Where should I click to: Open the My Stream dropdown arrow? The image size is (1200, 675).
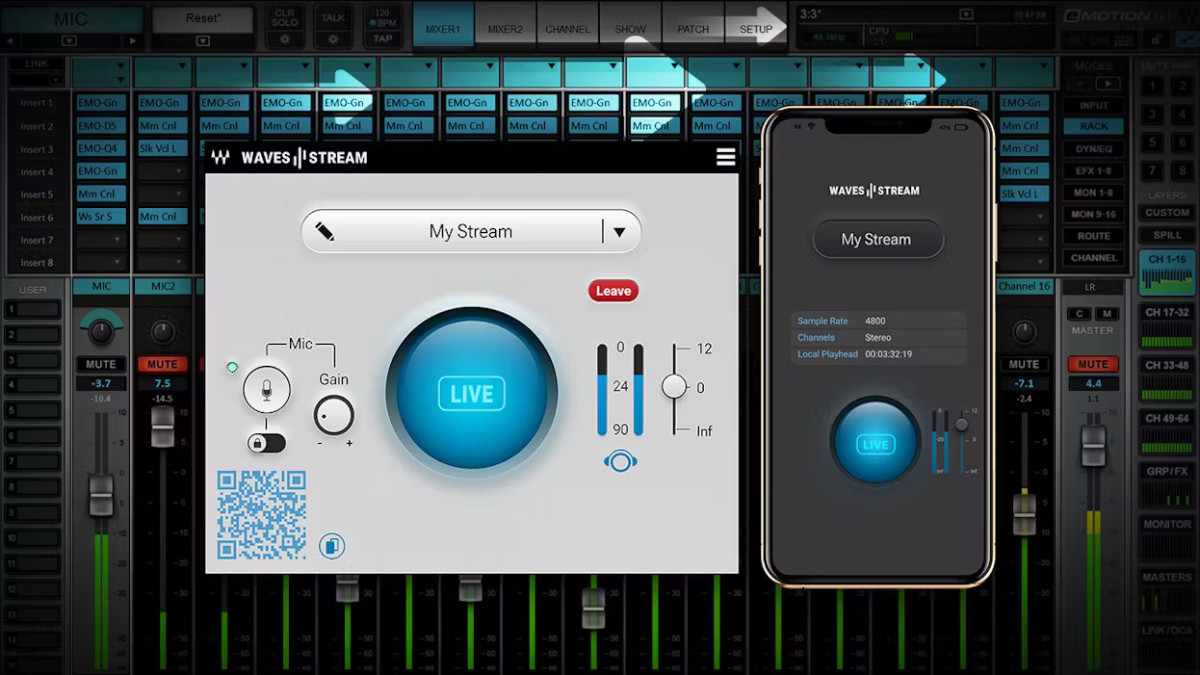tap(619, 232)
